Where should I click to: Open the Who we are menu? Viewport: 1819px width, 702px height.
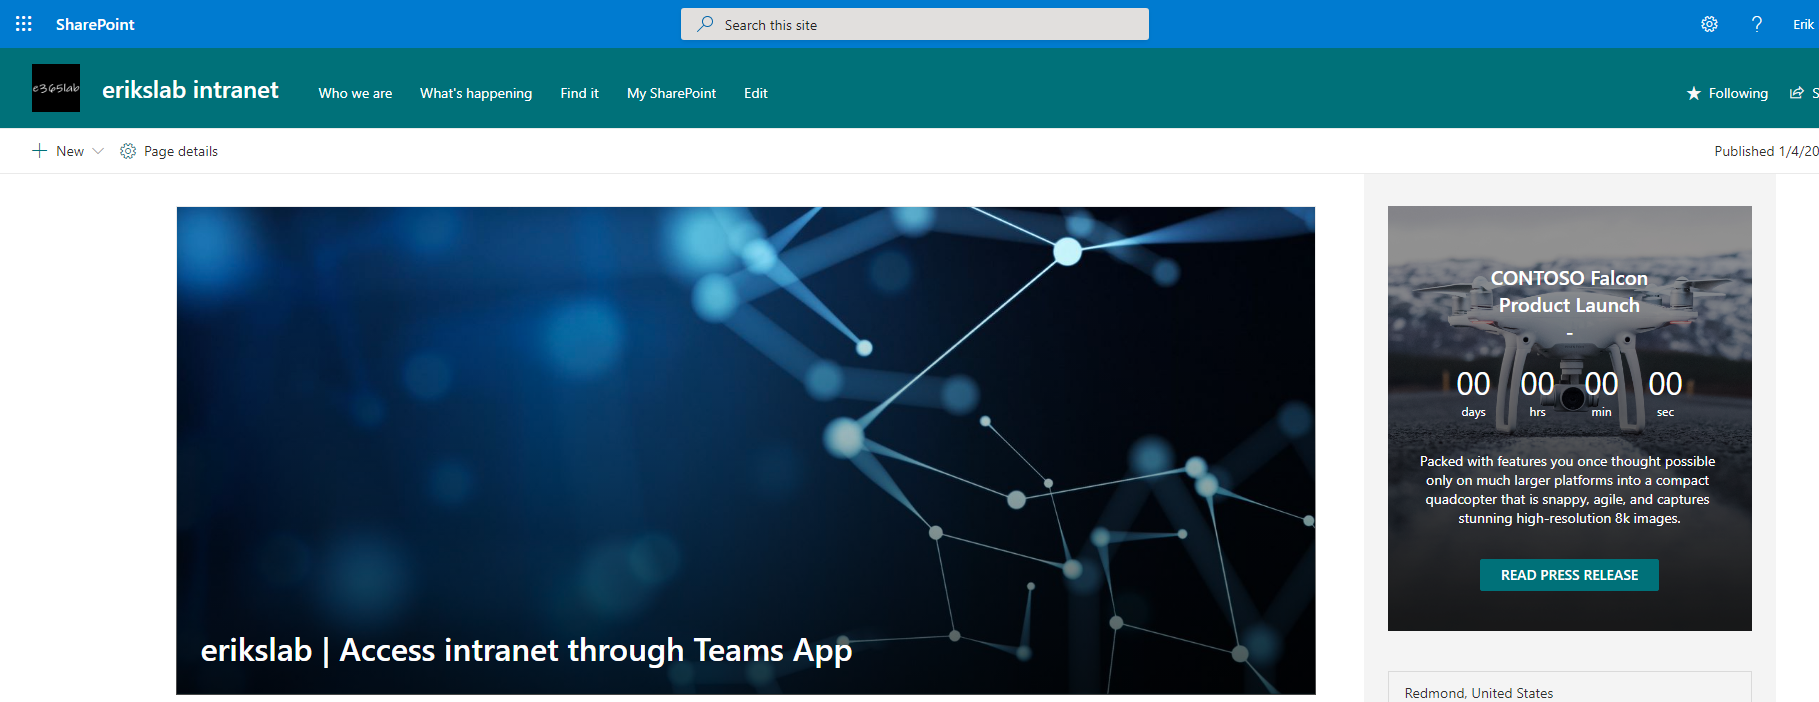click(x=355, y=93)
